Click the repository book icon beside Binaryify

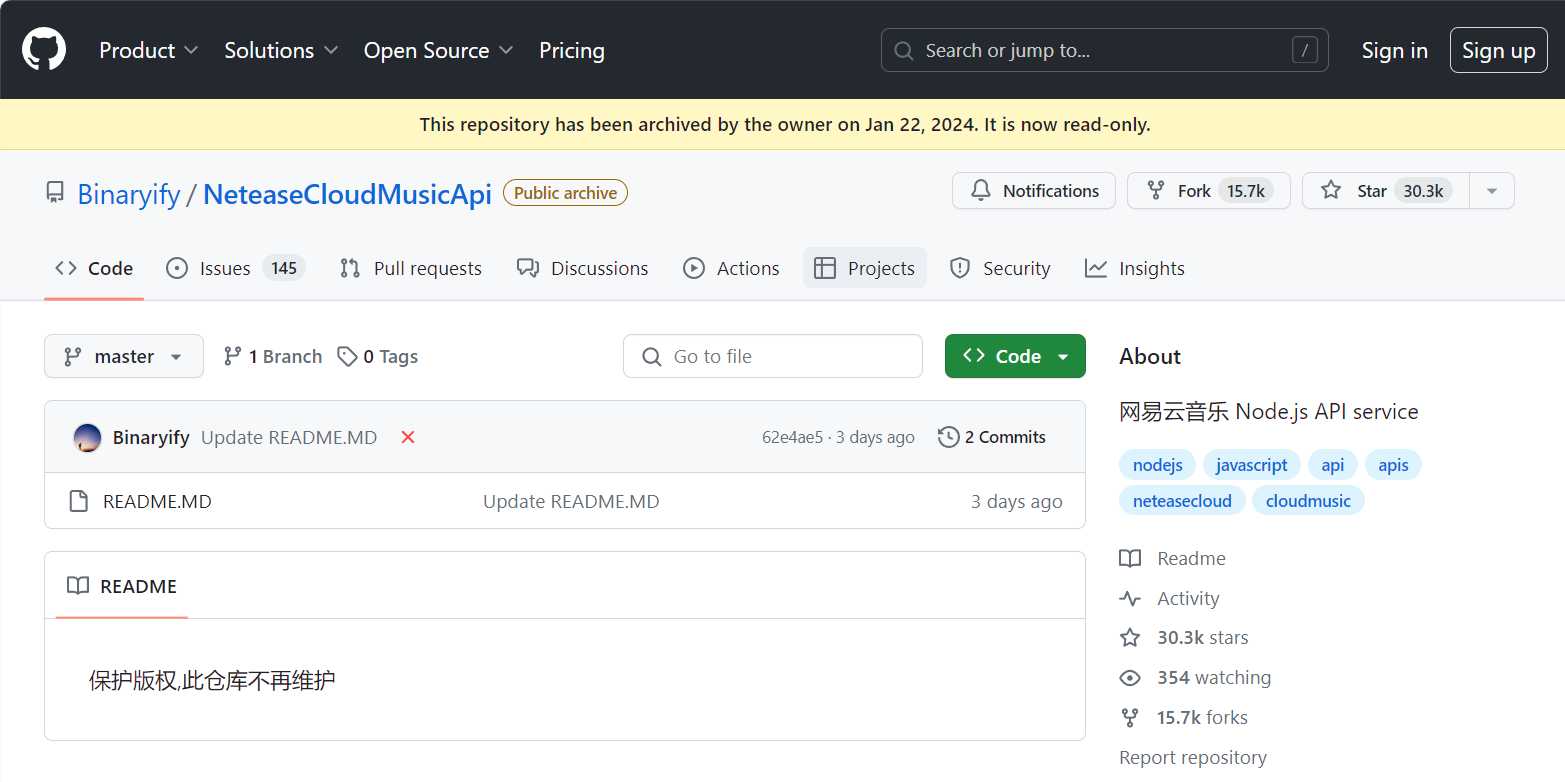pos(55,192)
